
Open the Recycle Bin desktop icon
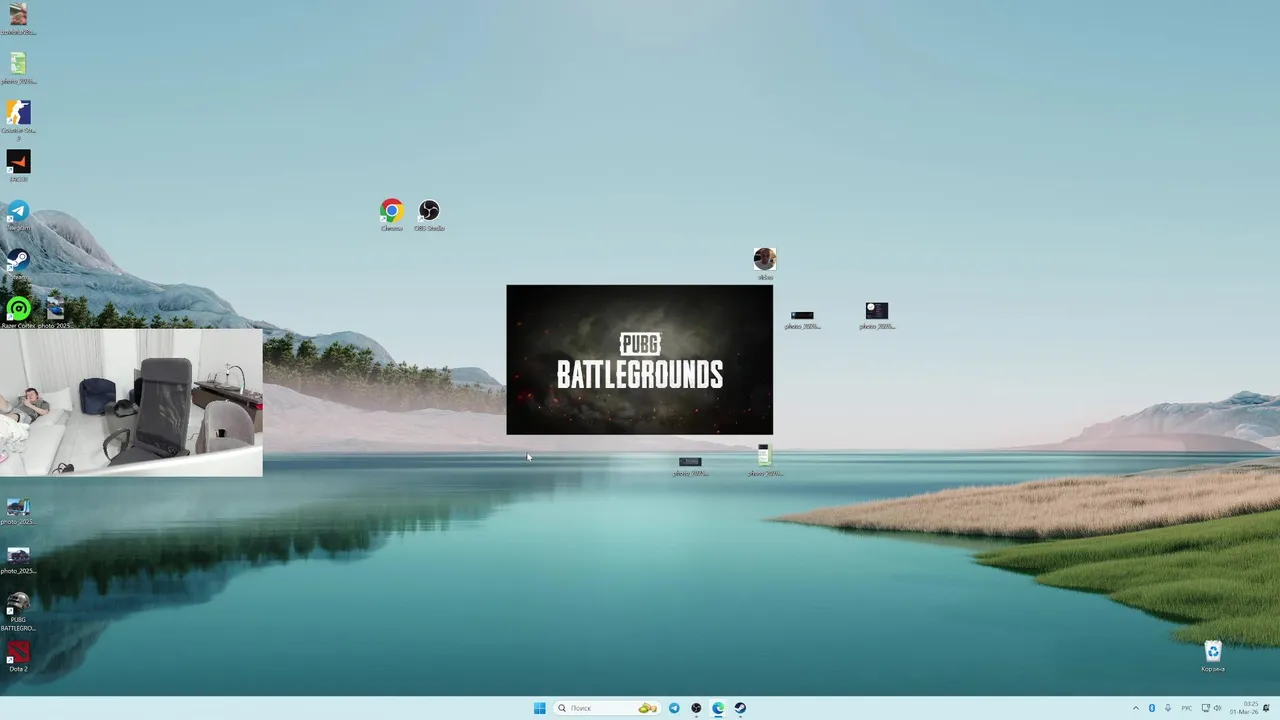[1212, 656]
